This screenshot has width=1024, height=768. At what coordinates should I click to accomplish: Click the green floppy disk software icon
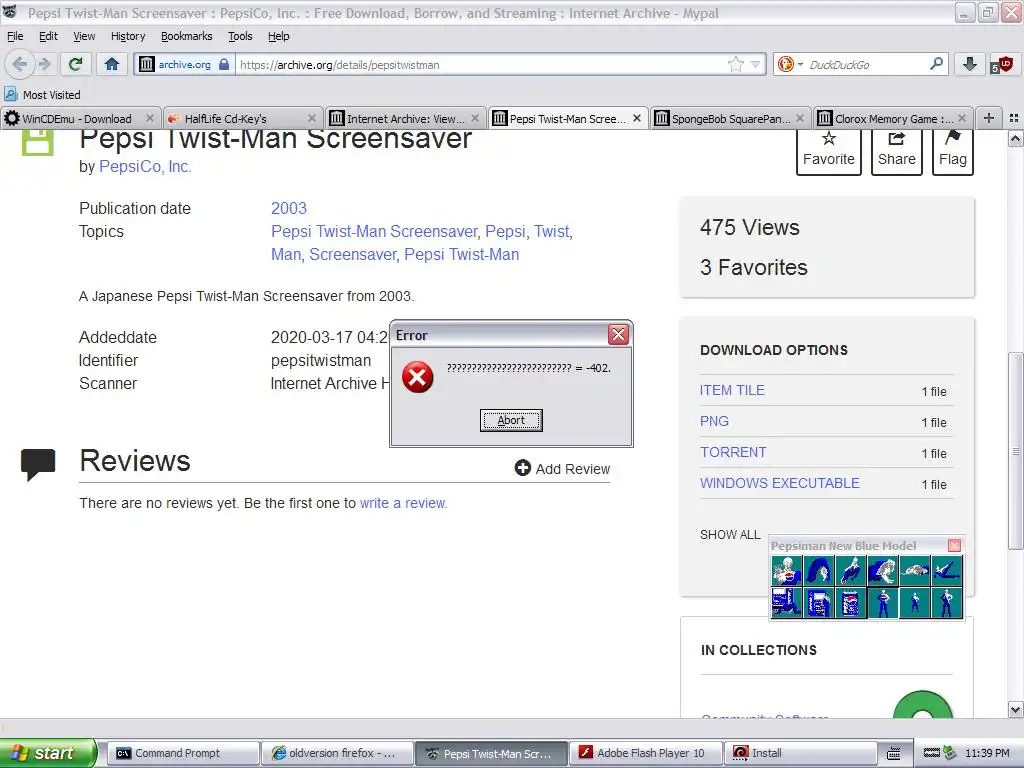click(x=37, y=142)
